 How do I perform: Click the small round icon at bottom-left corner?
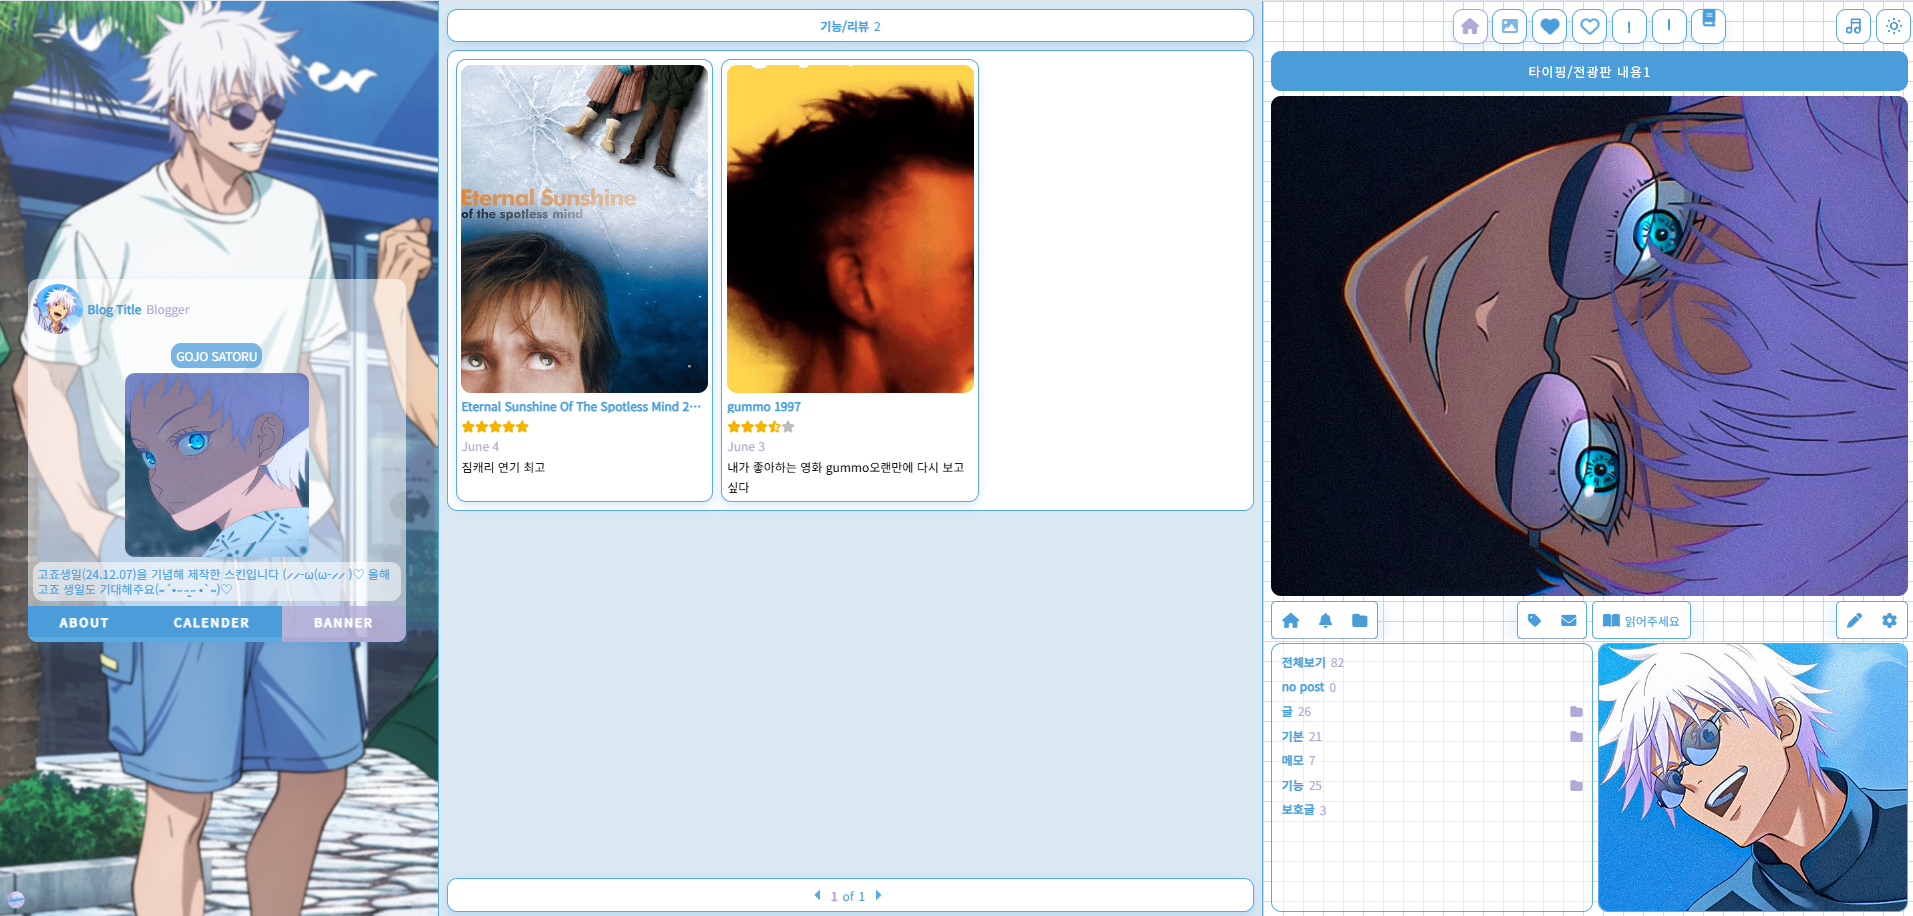tap(15, 899)
